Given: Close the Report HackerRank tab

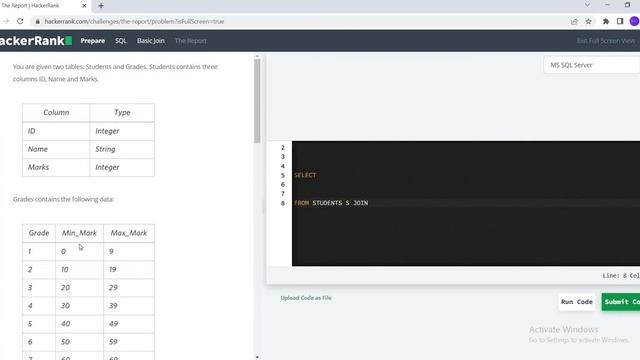Looking at the screenshot, I should tap(84, 6).
